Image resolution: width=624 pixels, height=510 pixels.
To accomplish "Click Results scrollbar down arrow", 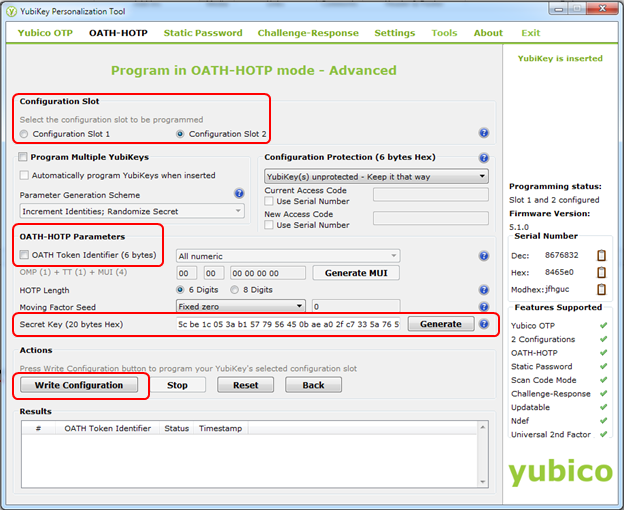I will tap(483, 481).
